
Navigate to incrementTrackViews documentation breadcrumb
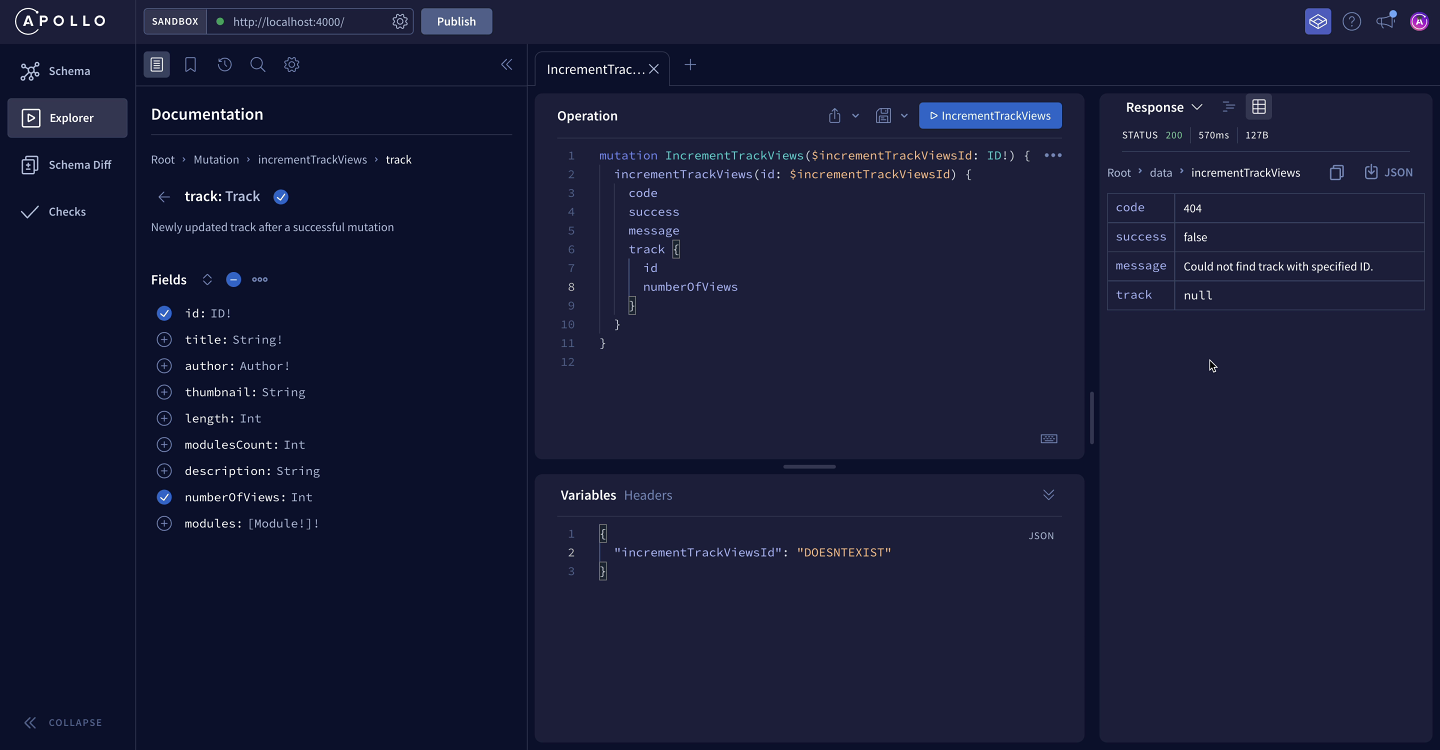point(312,160)
